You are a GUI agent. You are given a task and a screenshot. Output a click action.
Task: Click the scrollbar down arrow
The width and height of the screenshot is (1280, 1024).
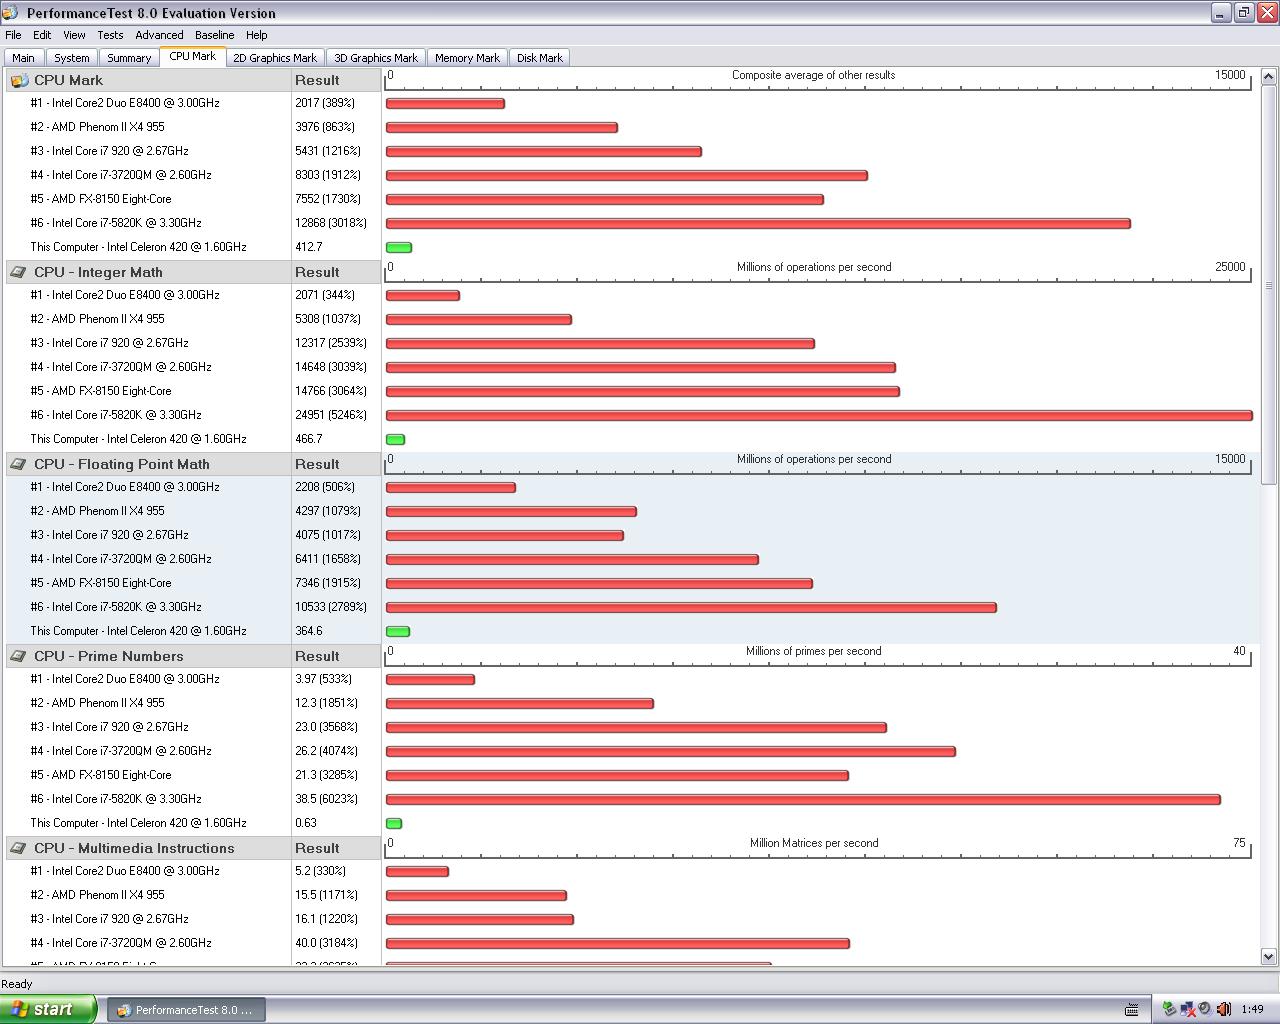click(1269, 956)
